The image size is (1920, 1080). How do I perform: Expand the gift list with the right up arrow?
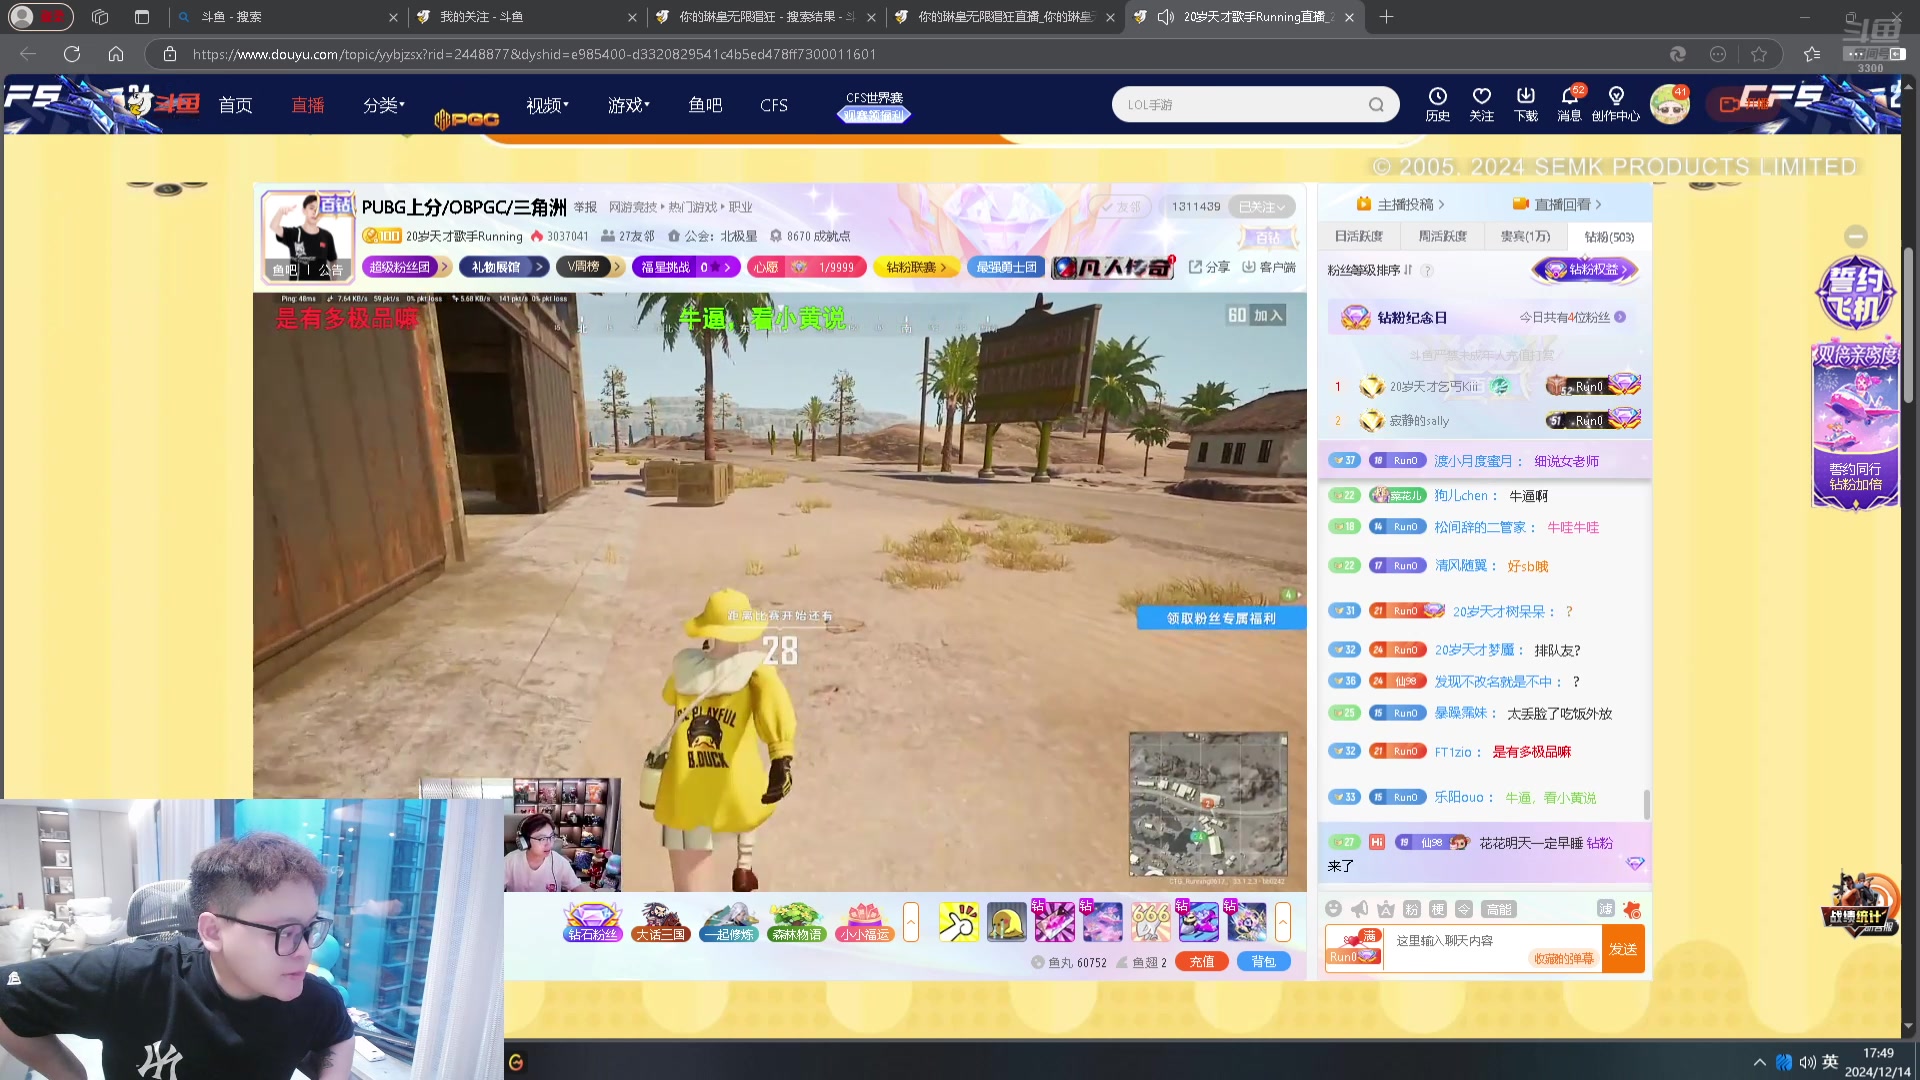point(1283,922)
